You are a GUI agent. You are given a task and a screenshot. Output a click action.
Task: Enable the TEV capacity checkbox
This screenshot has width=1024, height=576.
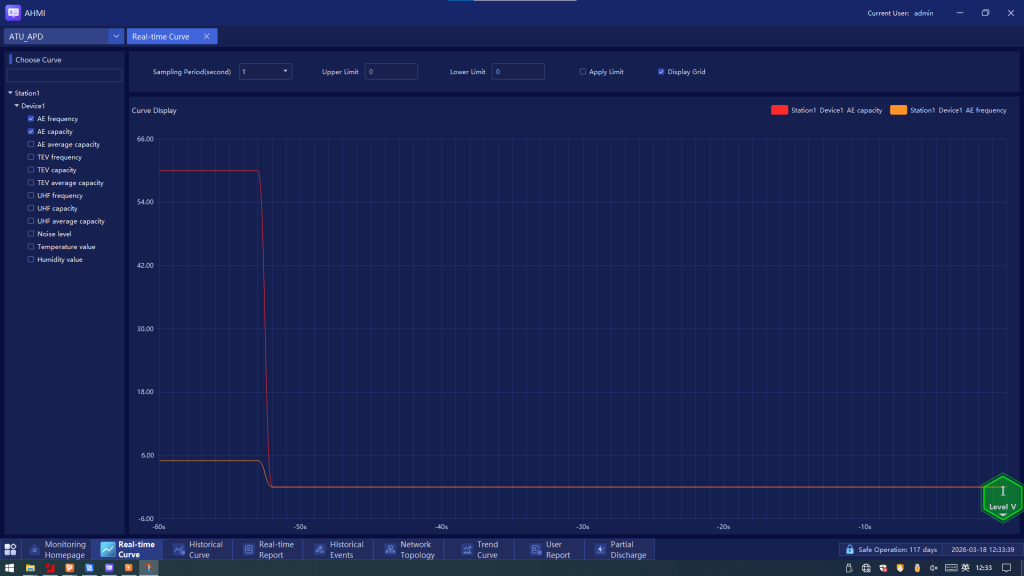pos(31,170)
